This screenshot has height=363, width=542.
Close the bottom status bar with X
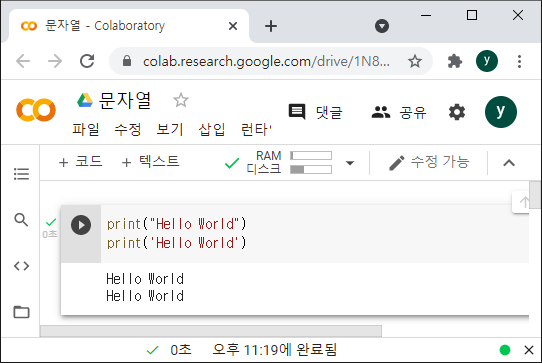click(529, 350)
